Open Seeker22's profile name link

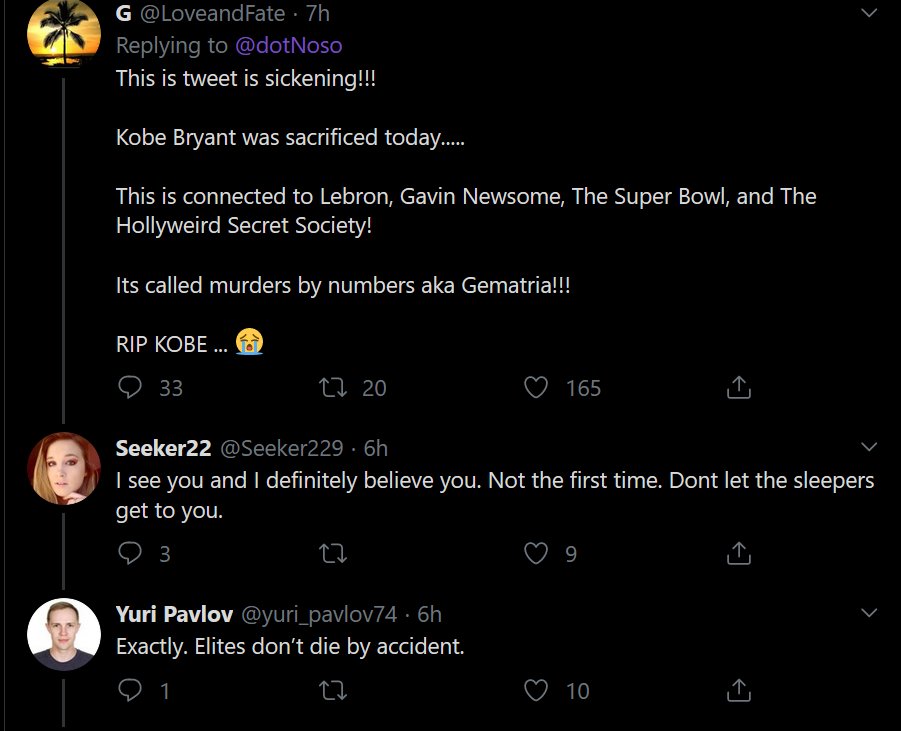163,447
